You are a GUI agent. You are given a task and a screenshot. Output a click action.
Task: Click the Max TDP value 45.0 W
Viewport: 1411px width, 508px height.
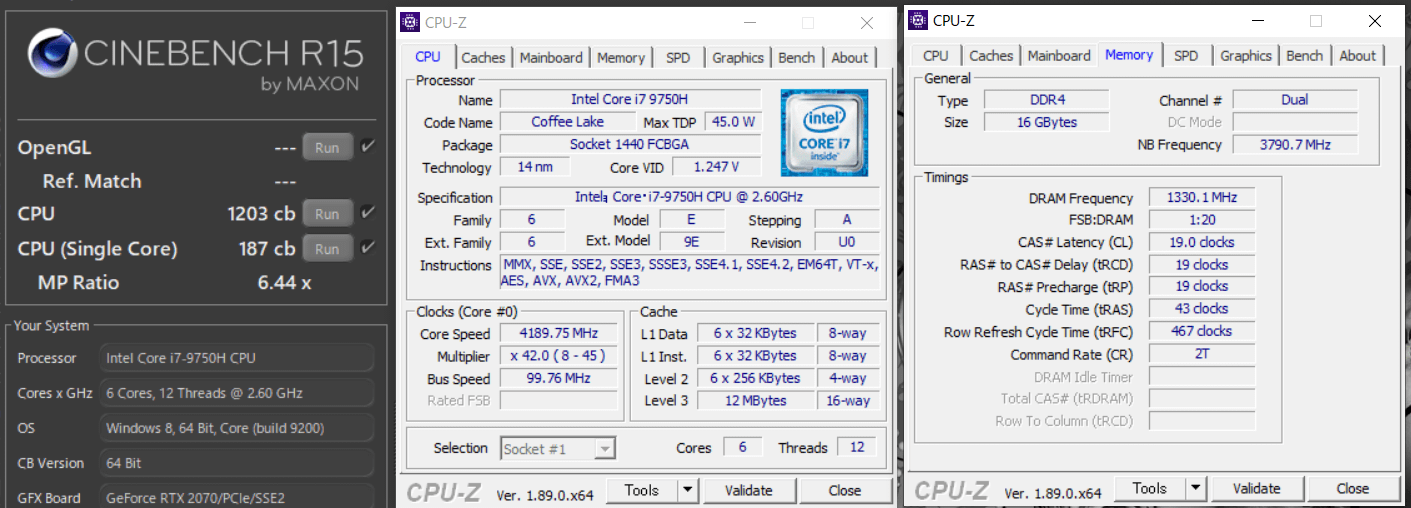(x=733, y=122)
